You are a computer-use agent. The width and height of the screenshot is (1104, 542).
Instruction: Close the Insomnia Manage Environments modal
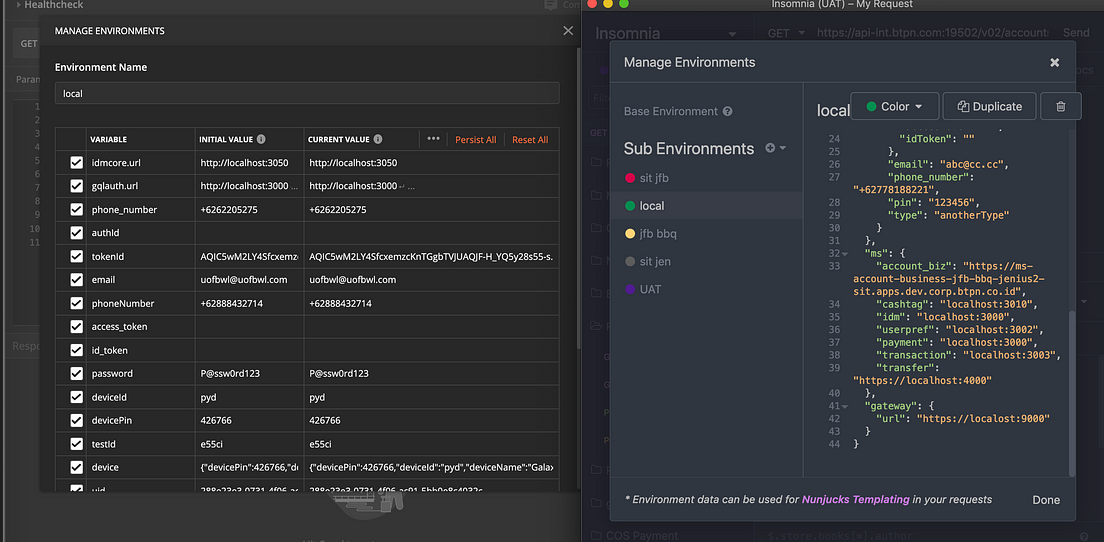pyautogui.click(x=1055, y=63)
